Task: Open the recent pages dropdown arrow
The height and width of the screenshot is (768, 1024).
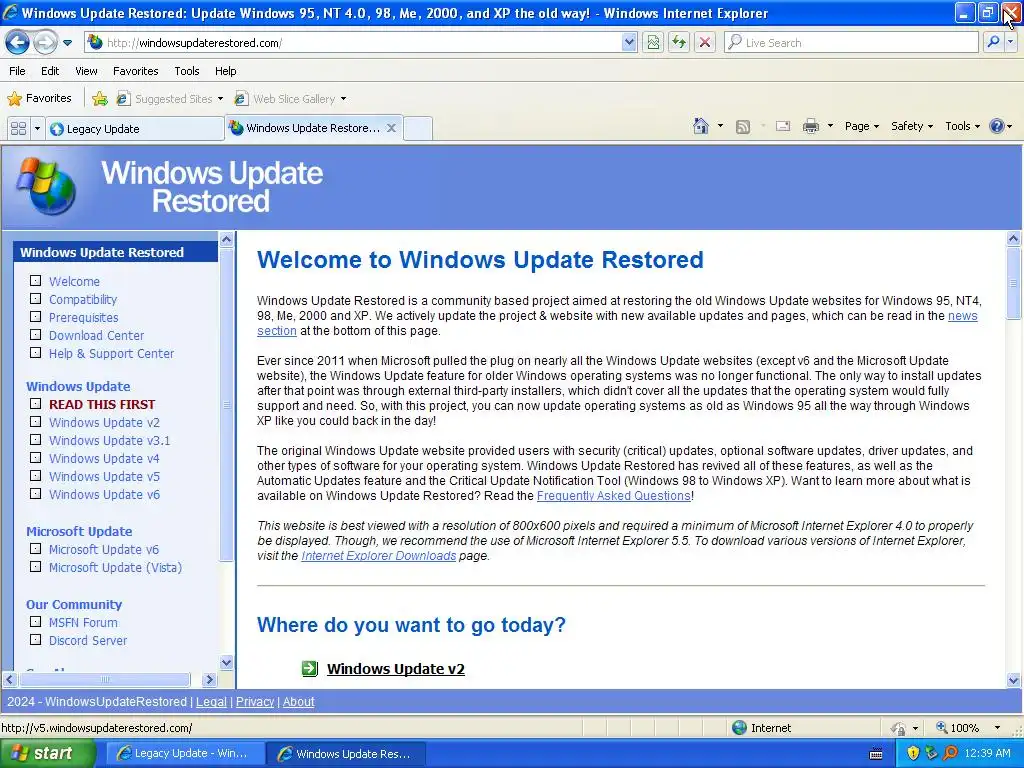Action: (67, 43)
